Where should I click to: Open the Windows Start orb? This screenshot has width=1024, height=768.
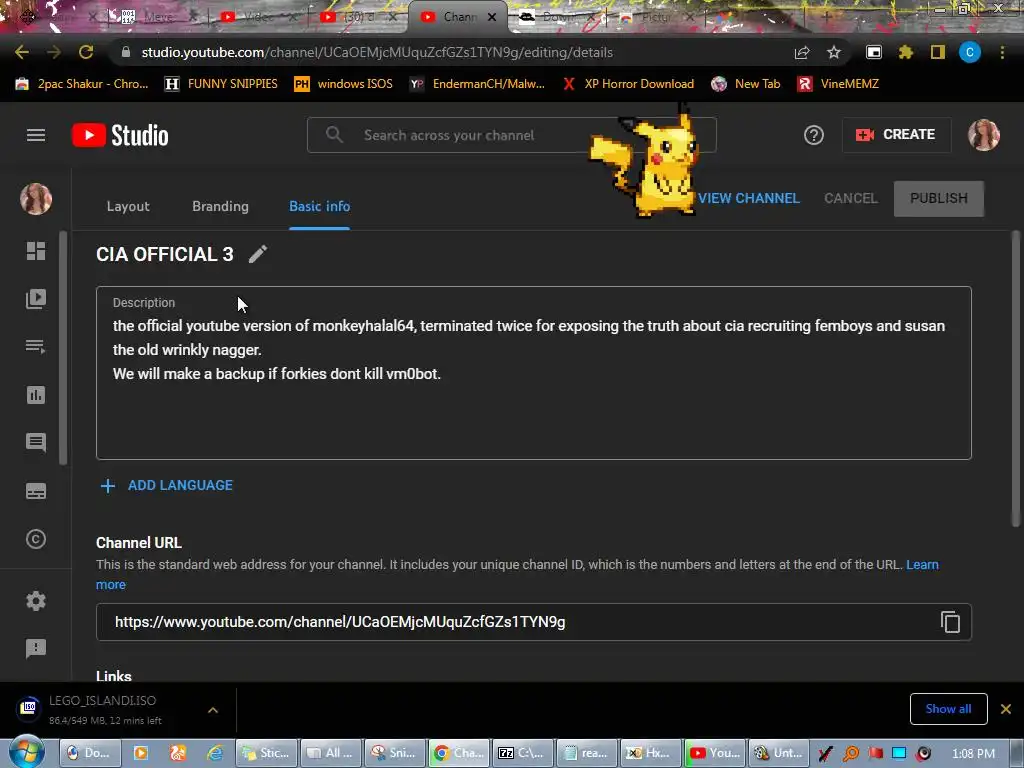26,752
